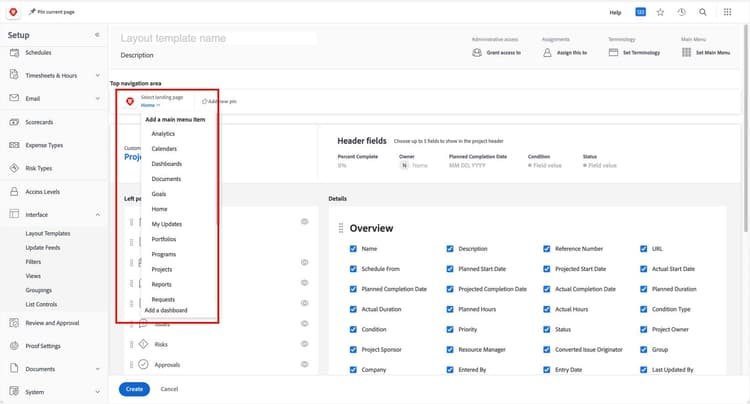
Task: Click the Timesheets & Hours icon
Action: [14, 75]
